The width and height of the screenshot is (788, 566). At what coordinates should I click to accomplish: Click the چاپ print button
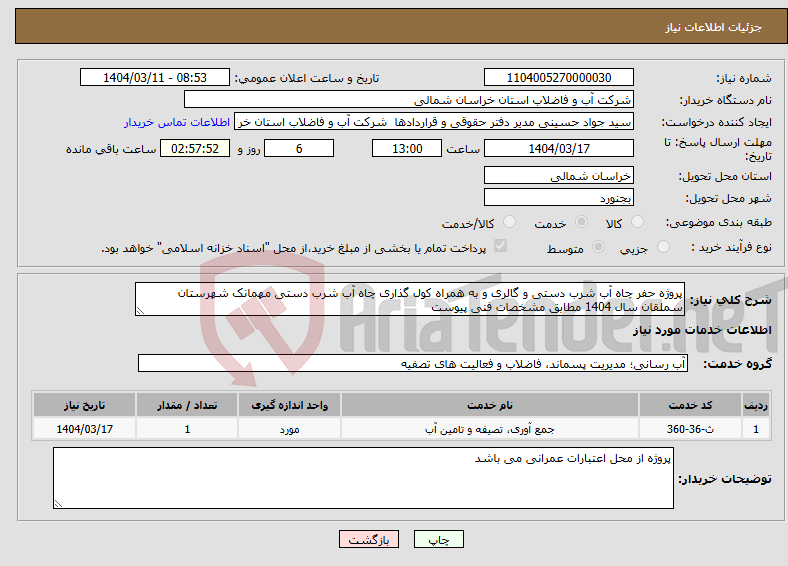coord(438,539)
